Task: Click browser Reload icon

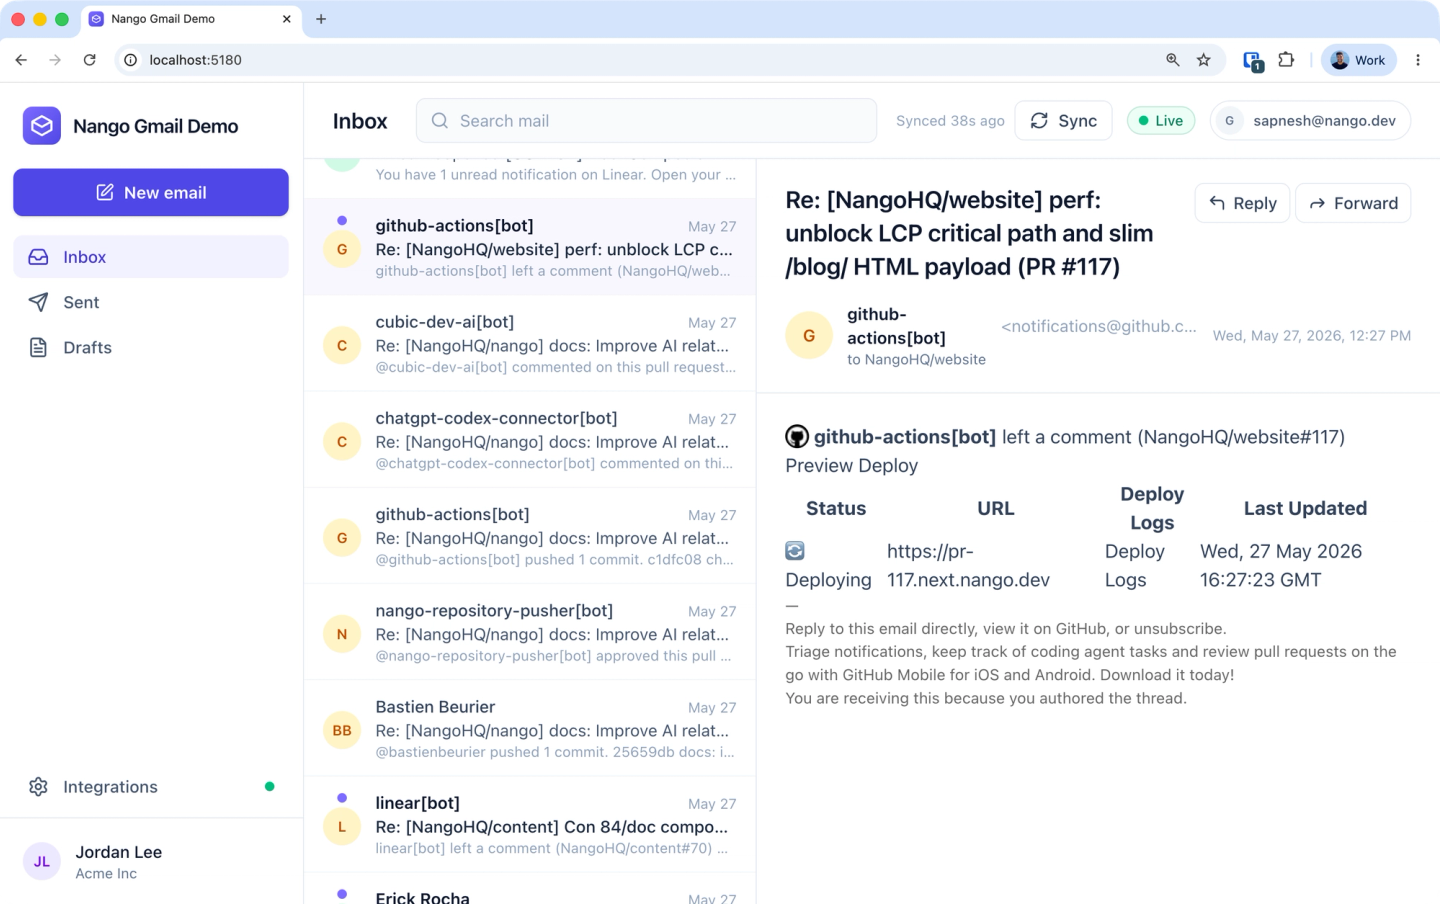Action: point(90,60)
